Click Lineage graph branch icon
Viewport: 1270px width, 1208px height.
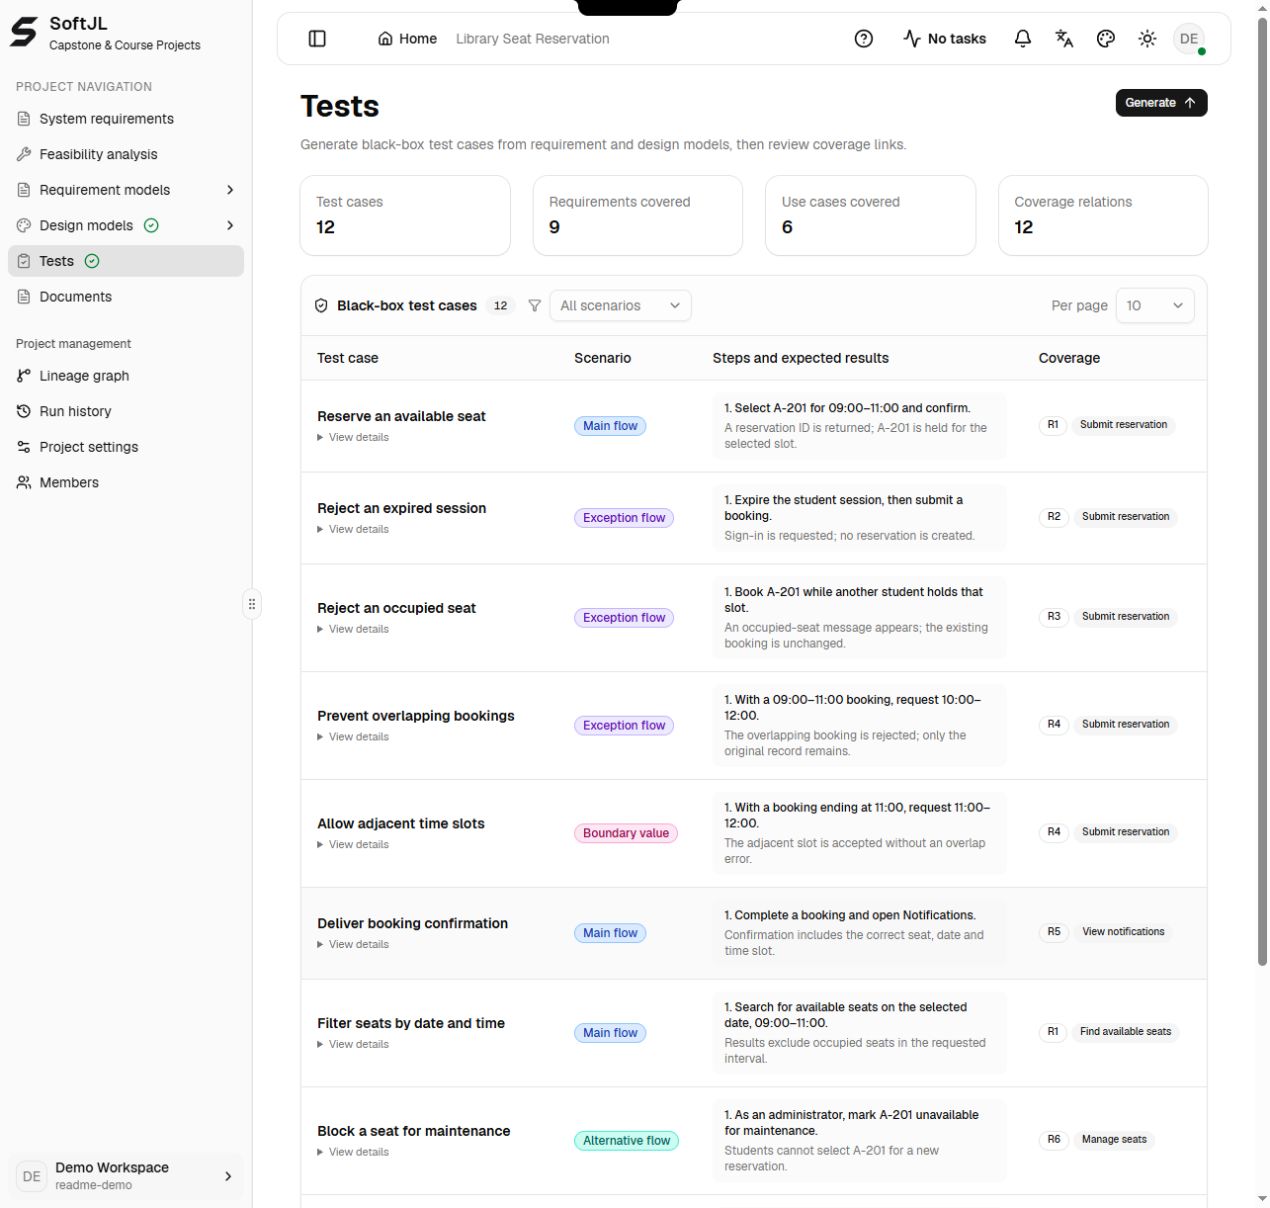coord(24,376)
